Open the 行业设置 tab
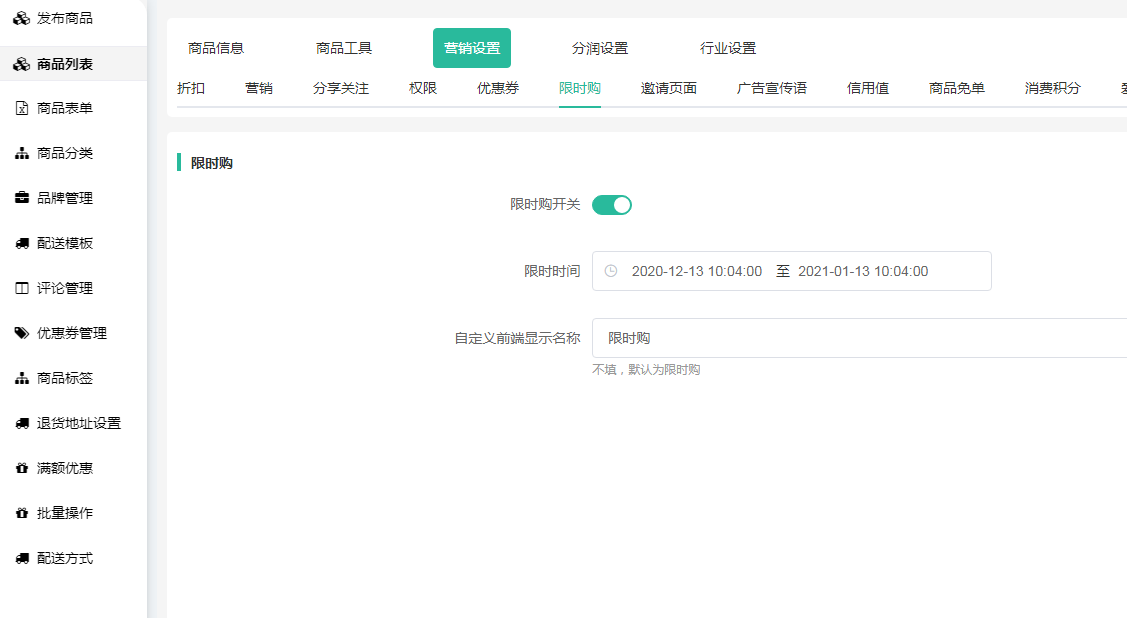 728,48
